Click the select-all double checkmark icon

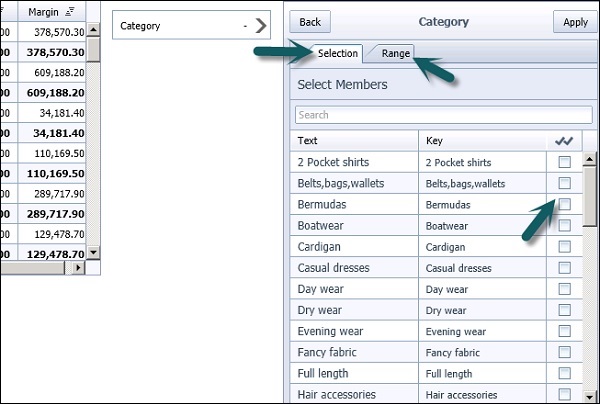[564, 141]
